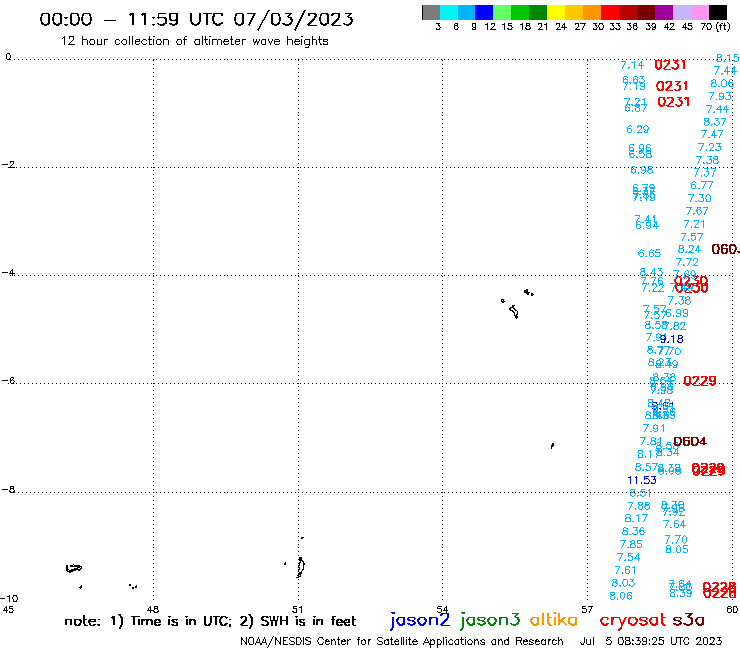Click the wave height value '7.93'
Viewport: 740px width, 650px height.
[x=720, y=96]
